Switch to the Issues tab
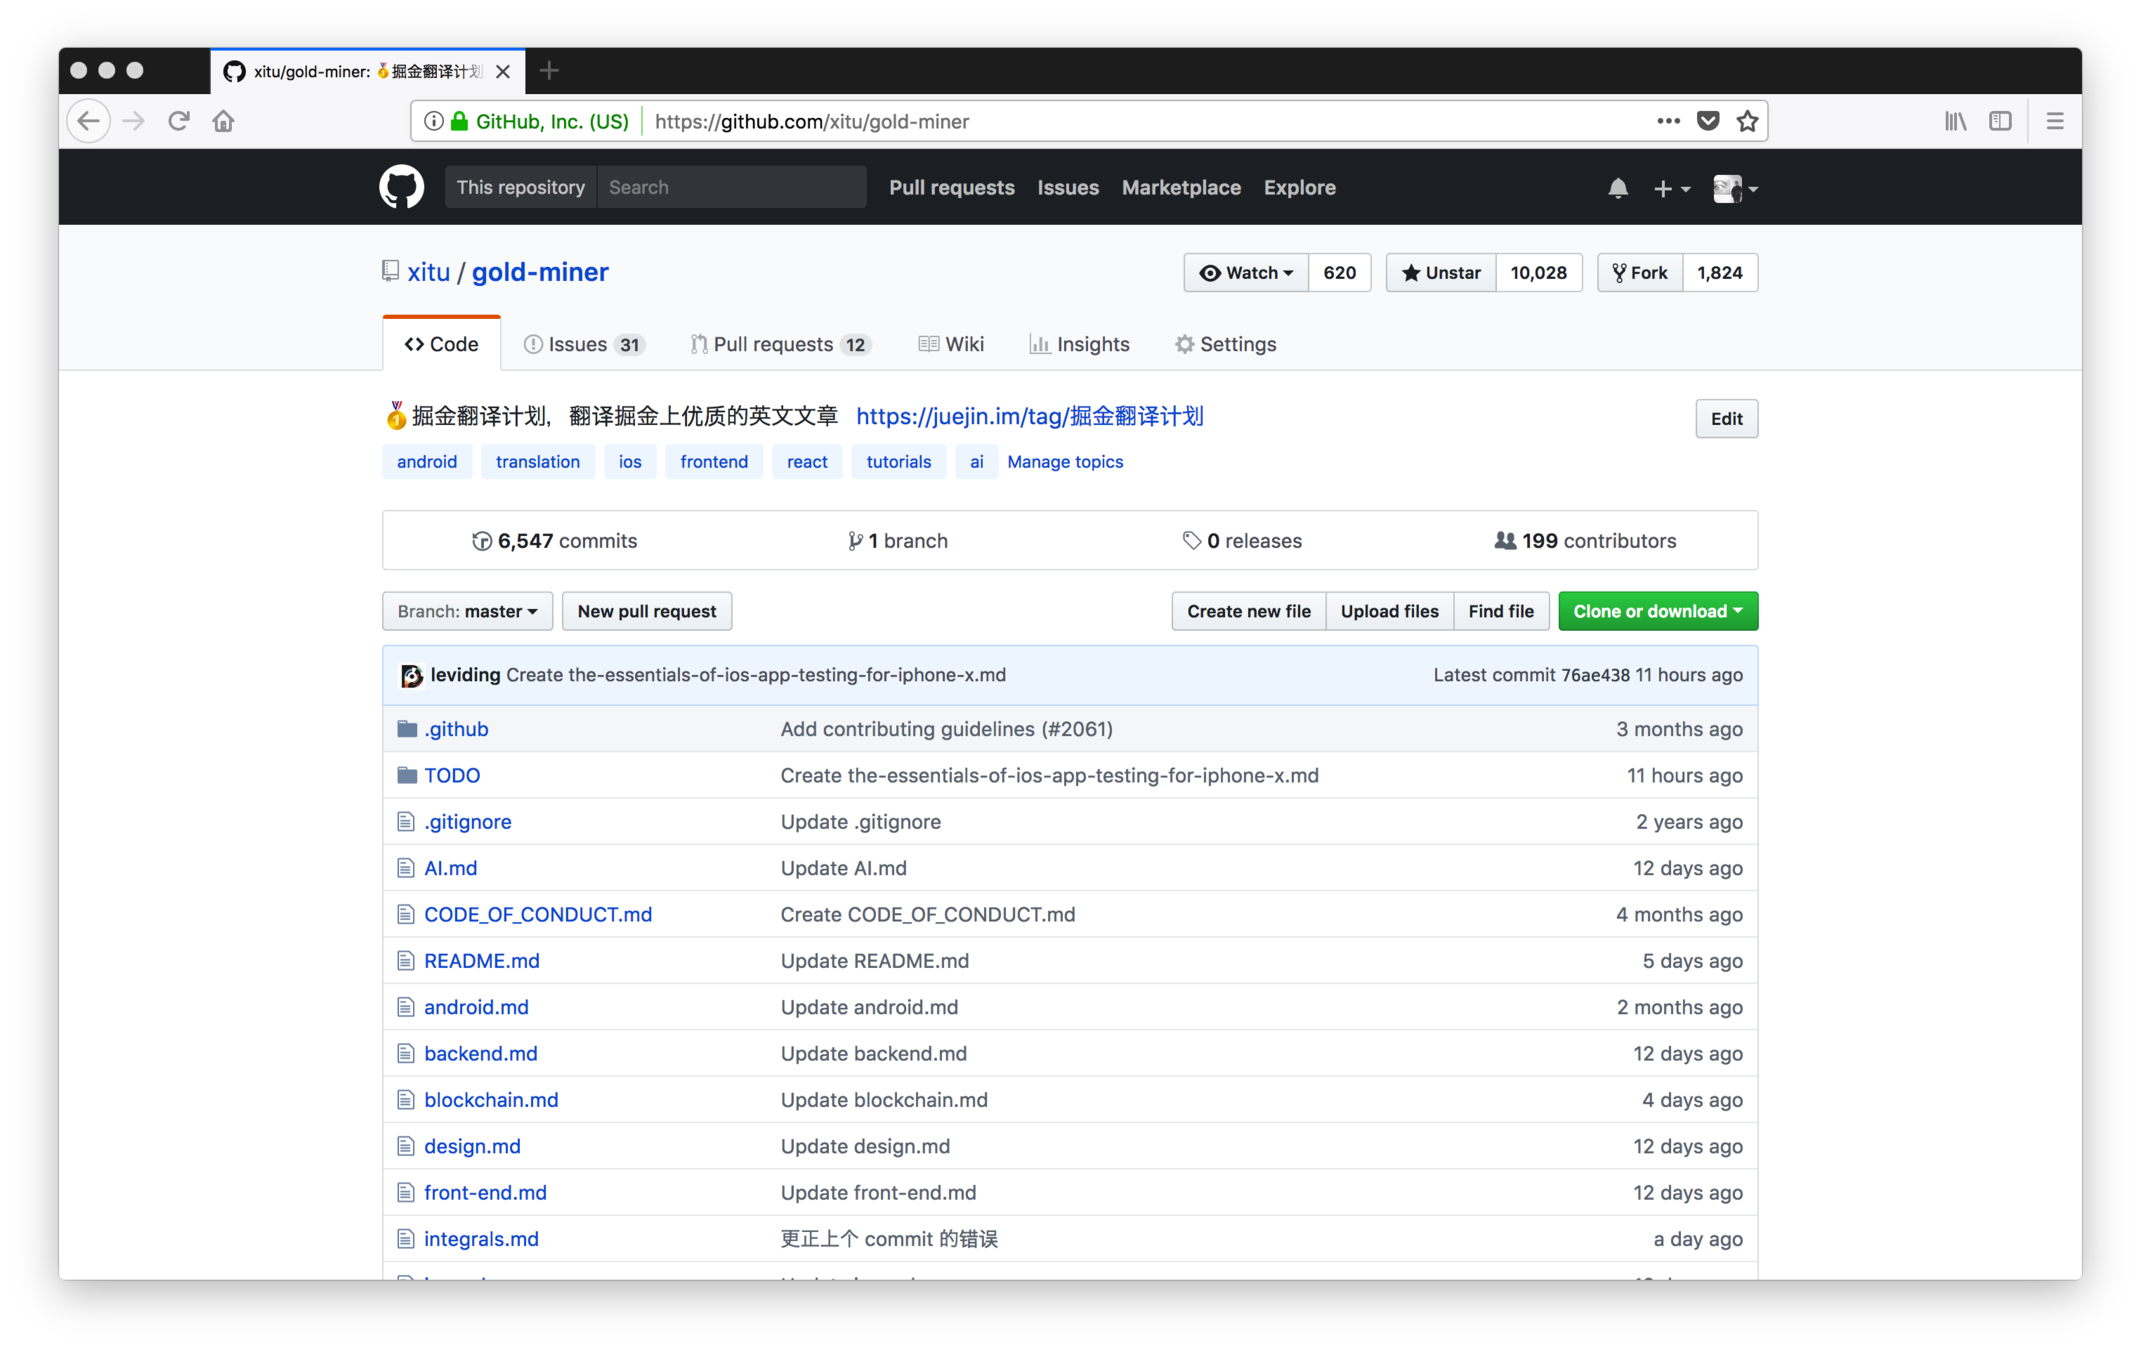The image size is (2141, 1350). (583, 344)
